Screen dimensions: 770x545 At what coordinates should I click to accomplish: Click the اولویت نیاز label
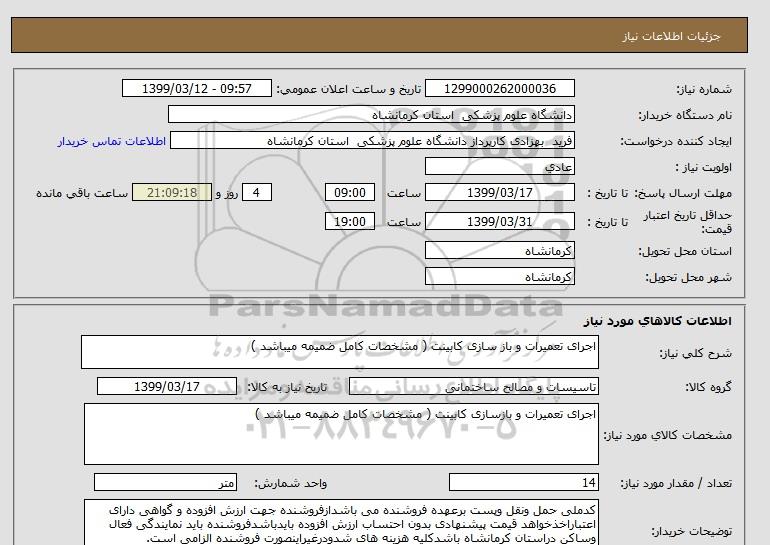pyautogui.click(x=703, y=167)
